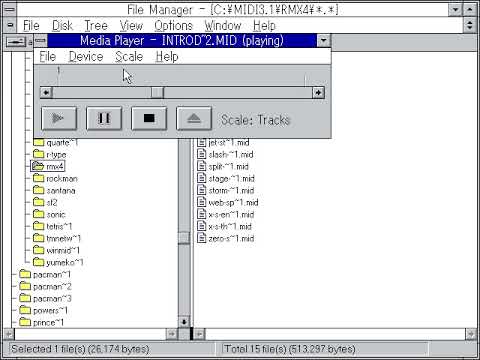Click the right arrow on the seek bar

318,92
